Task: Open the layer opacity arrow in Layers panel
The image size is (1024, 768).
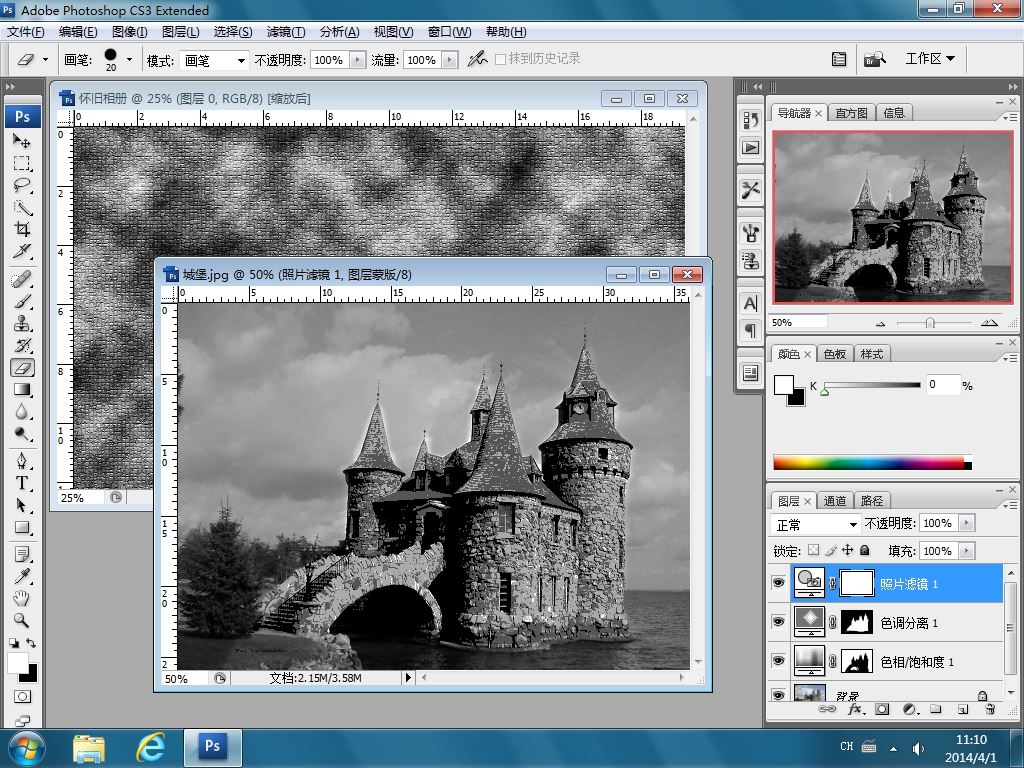Action: tap(967, 523)
